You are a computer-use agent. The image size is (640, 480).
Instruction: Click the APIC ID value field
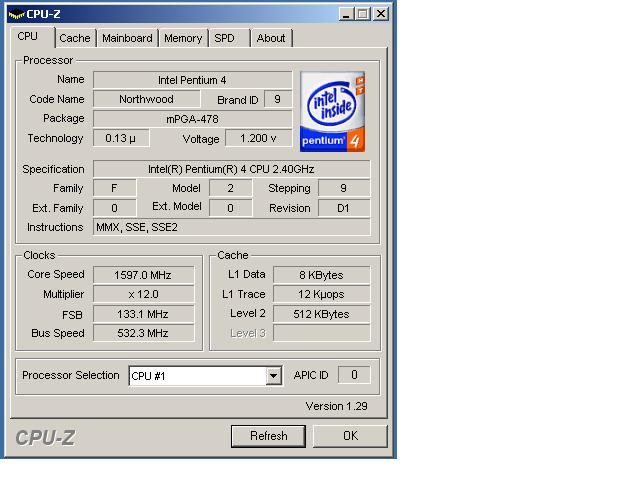coord(354,375)
